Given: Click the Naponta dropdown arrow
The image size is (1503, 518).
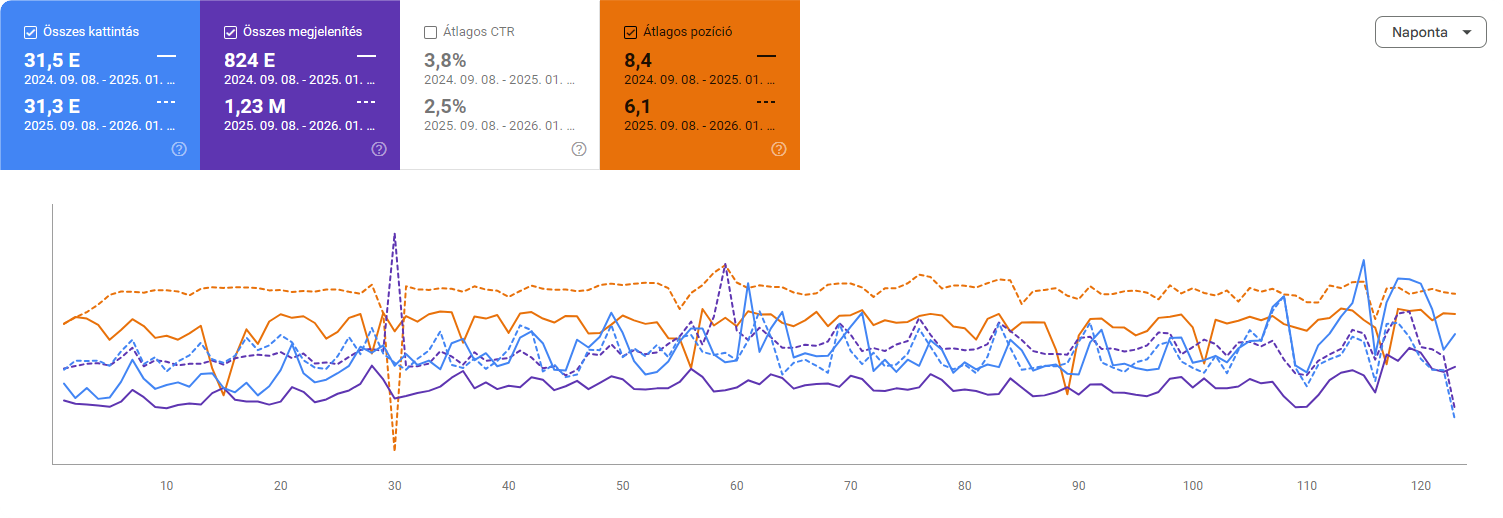Looking at the screenshot, I should point(1467,32).
